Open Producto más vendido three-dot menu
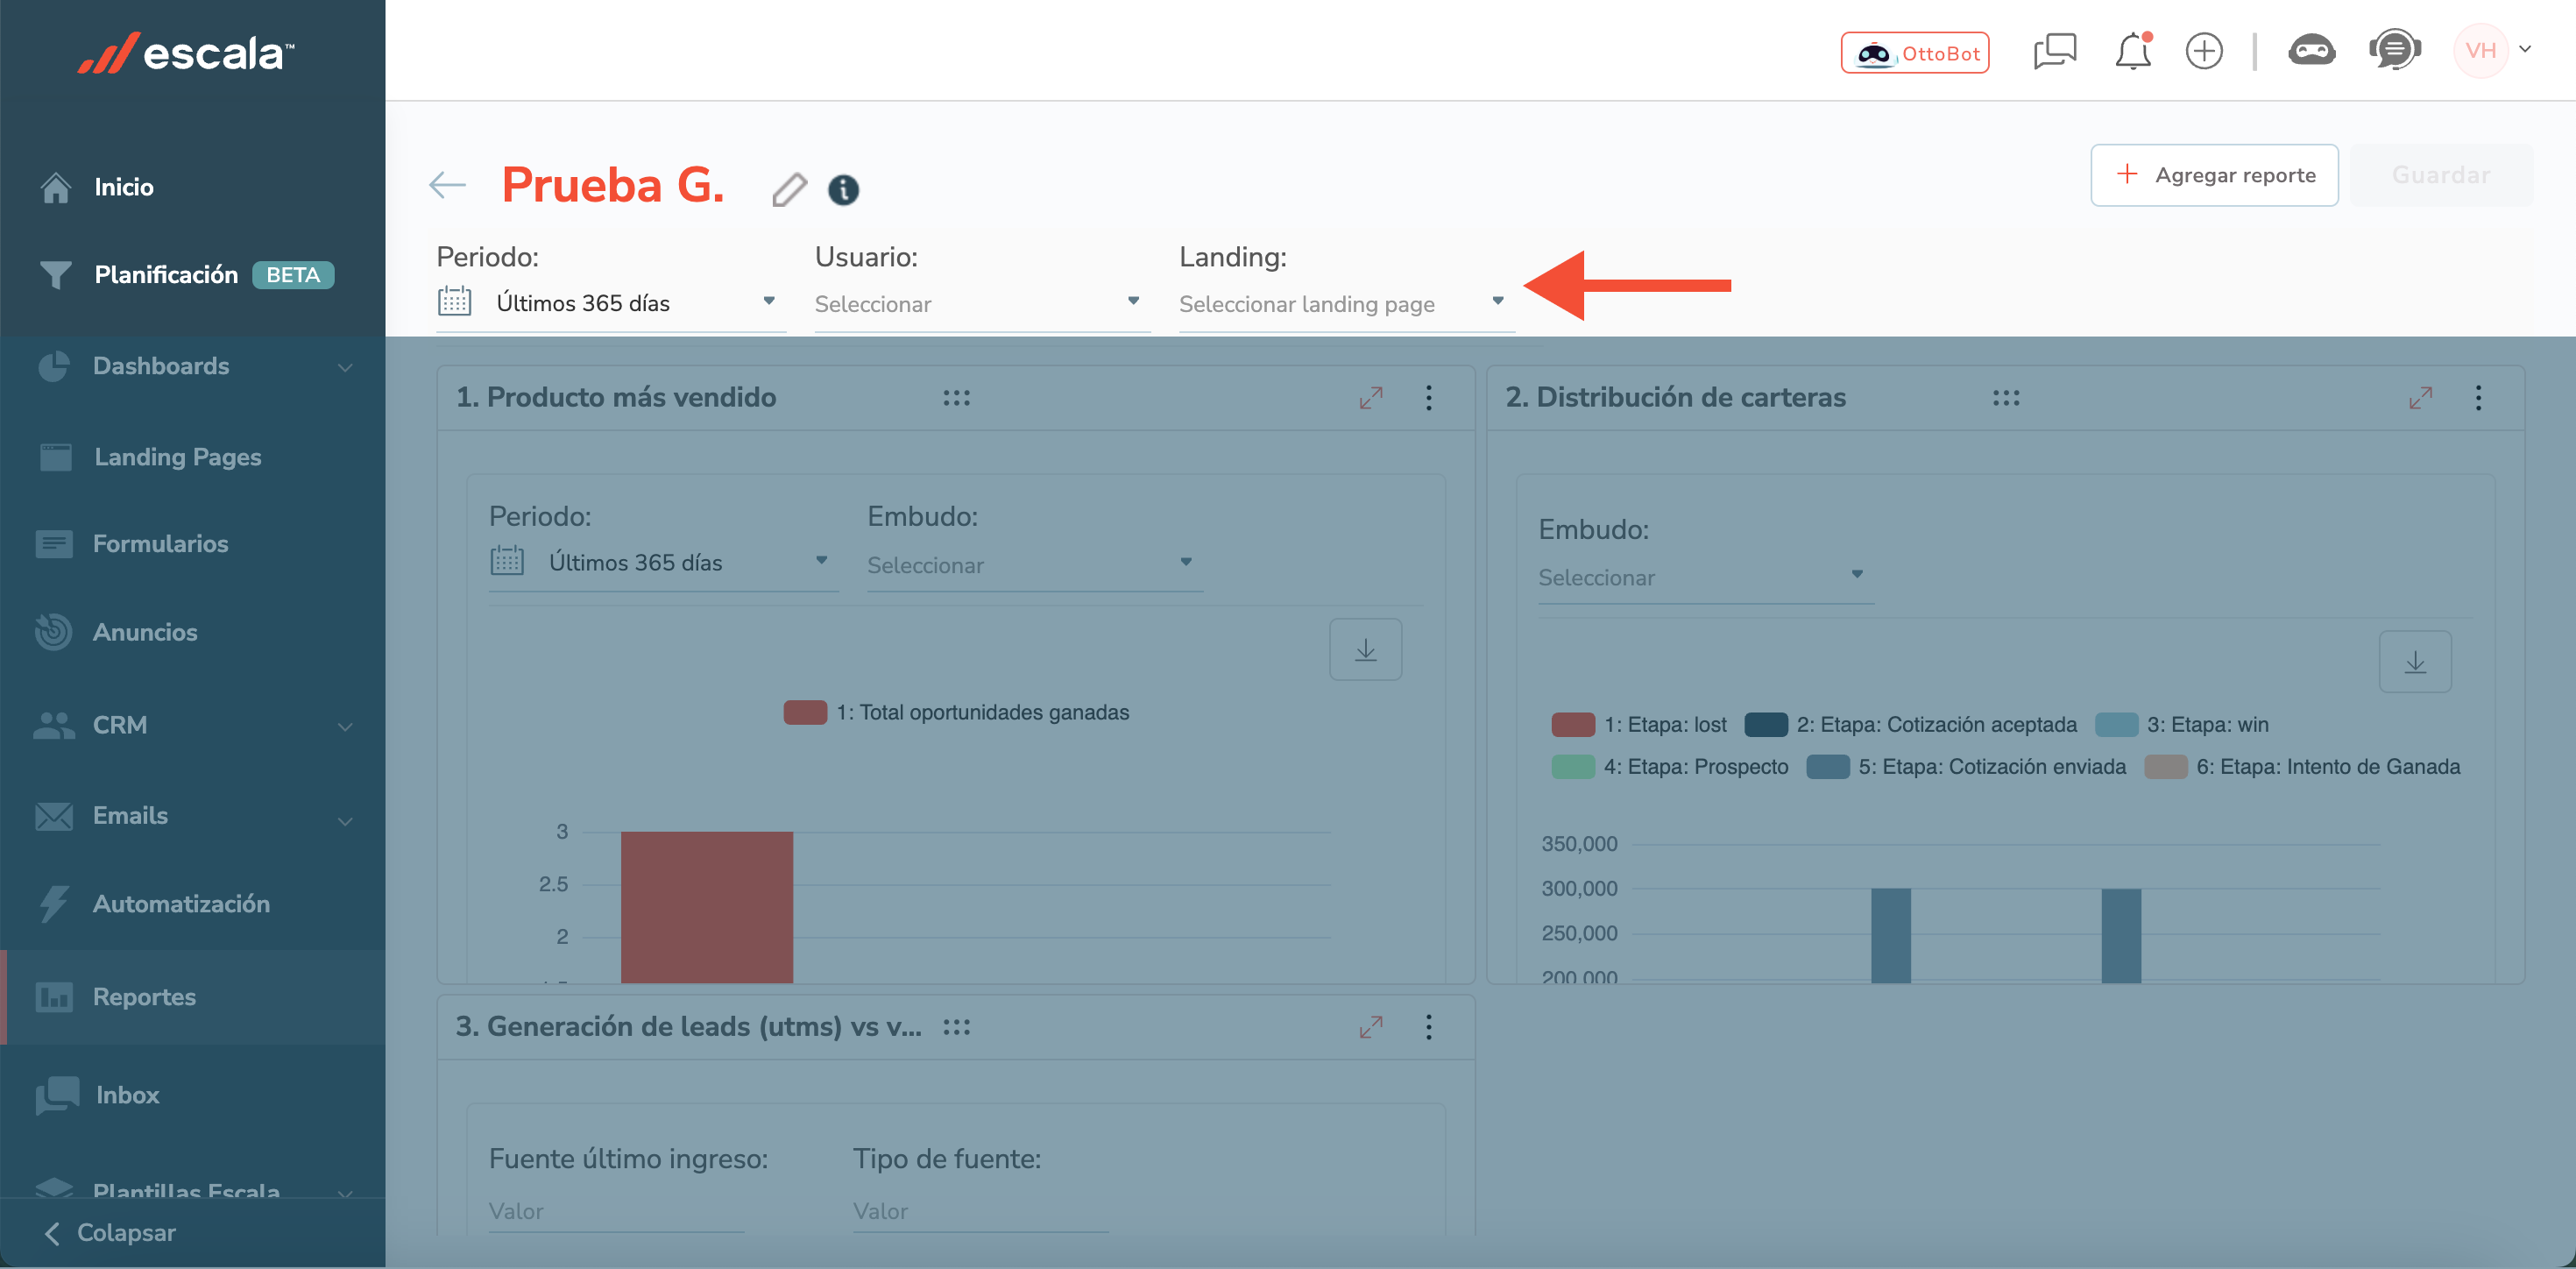Image resolution: width=2576 pixels, height=1269 pixels. click(1428, 398)
